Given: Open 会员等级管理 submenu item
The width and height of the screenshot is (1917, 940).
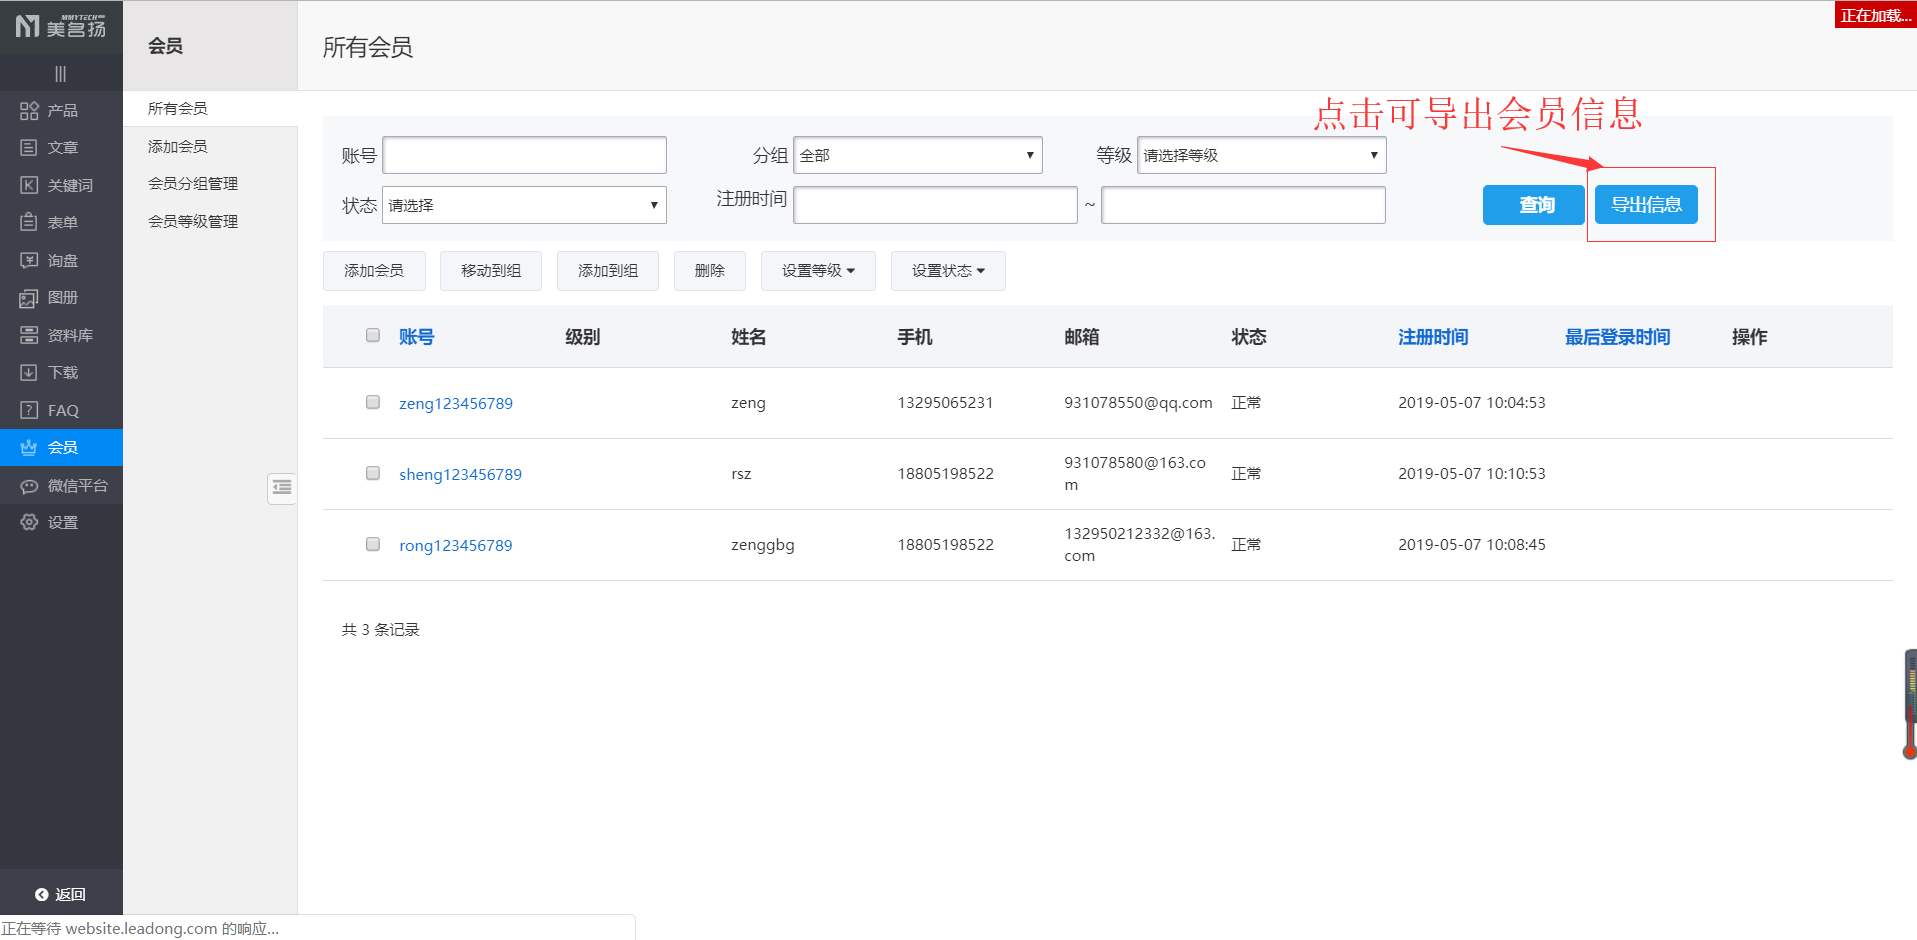Looking at the screenshot, I should coord(193,222).
